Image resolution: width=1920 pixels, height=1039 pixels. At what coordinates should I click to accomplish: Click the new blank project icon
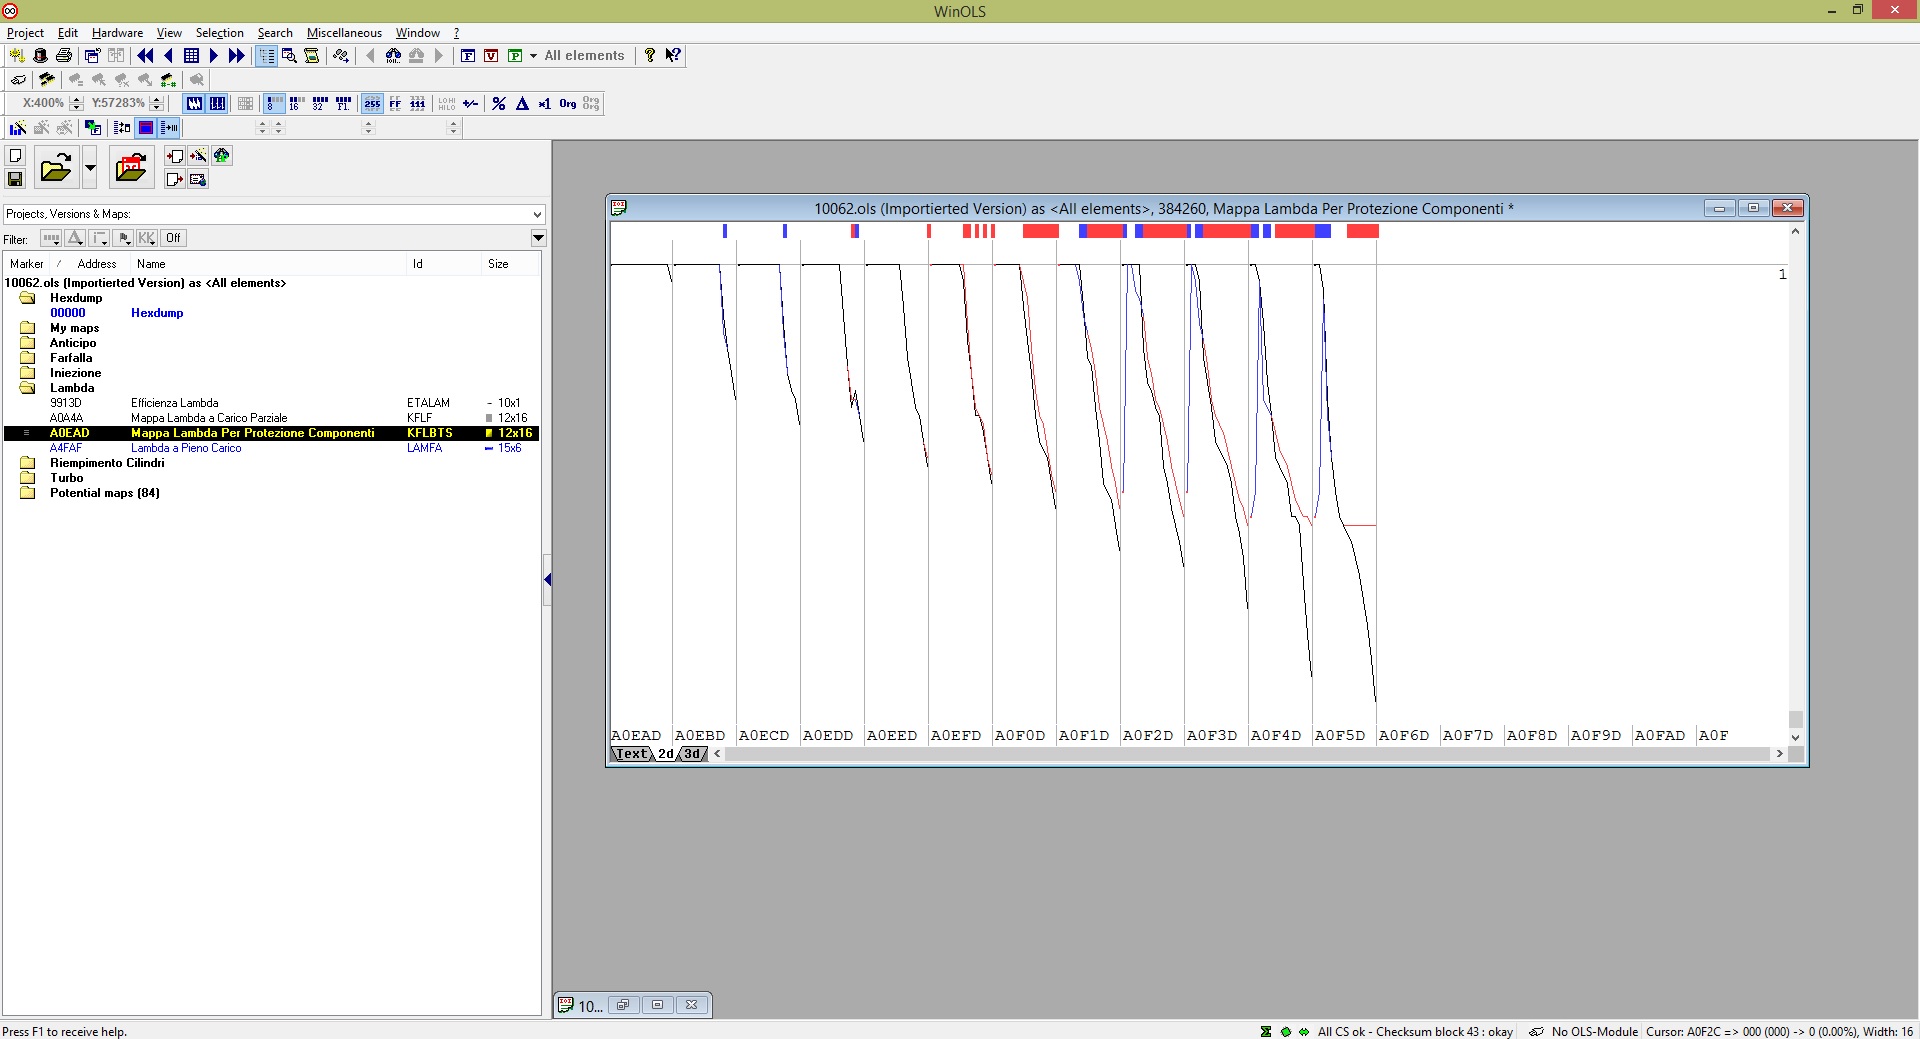tap(15, 156)
